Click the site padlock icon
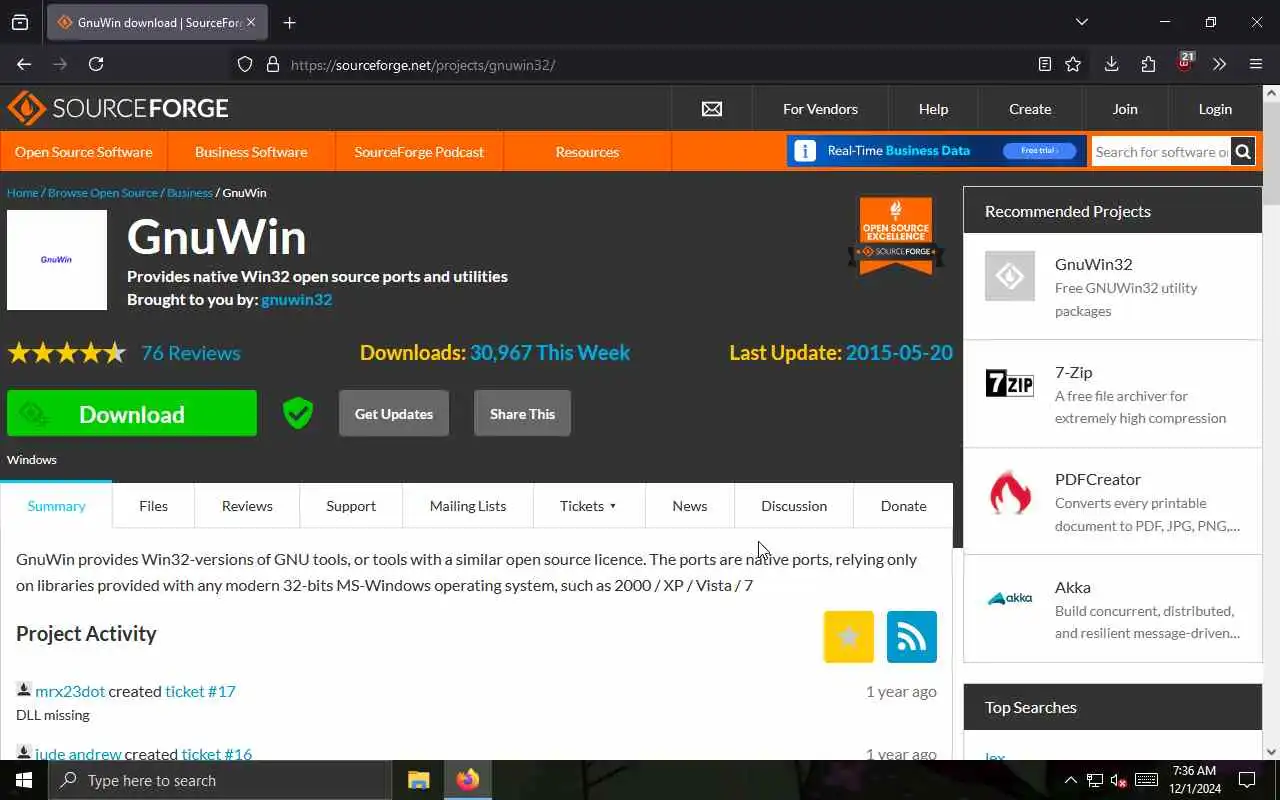Image resolution: width=1280 pixels, height=800 pixels. pos(272,64)
